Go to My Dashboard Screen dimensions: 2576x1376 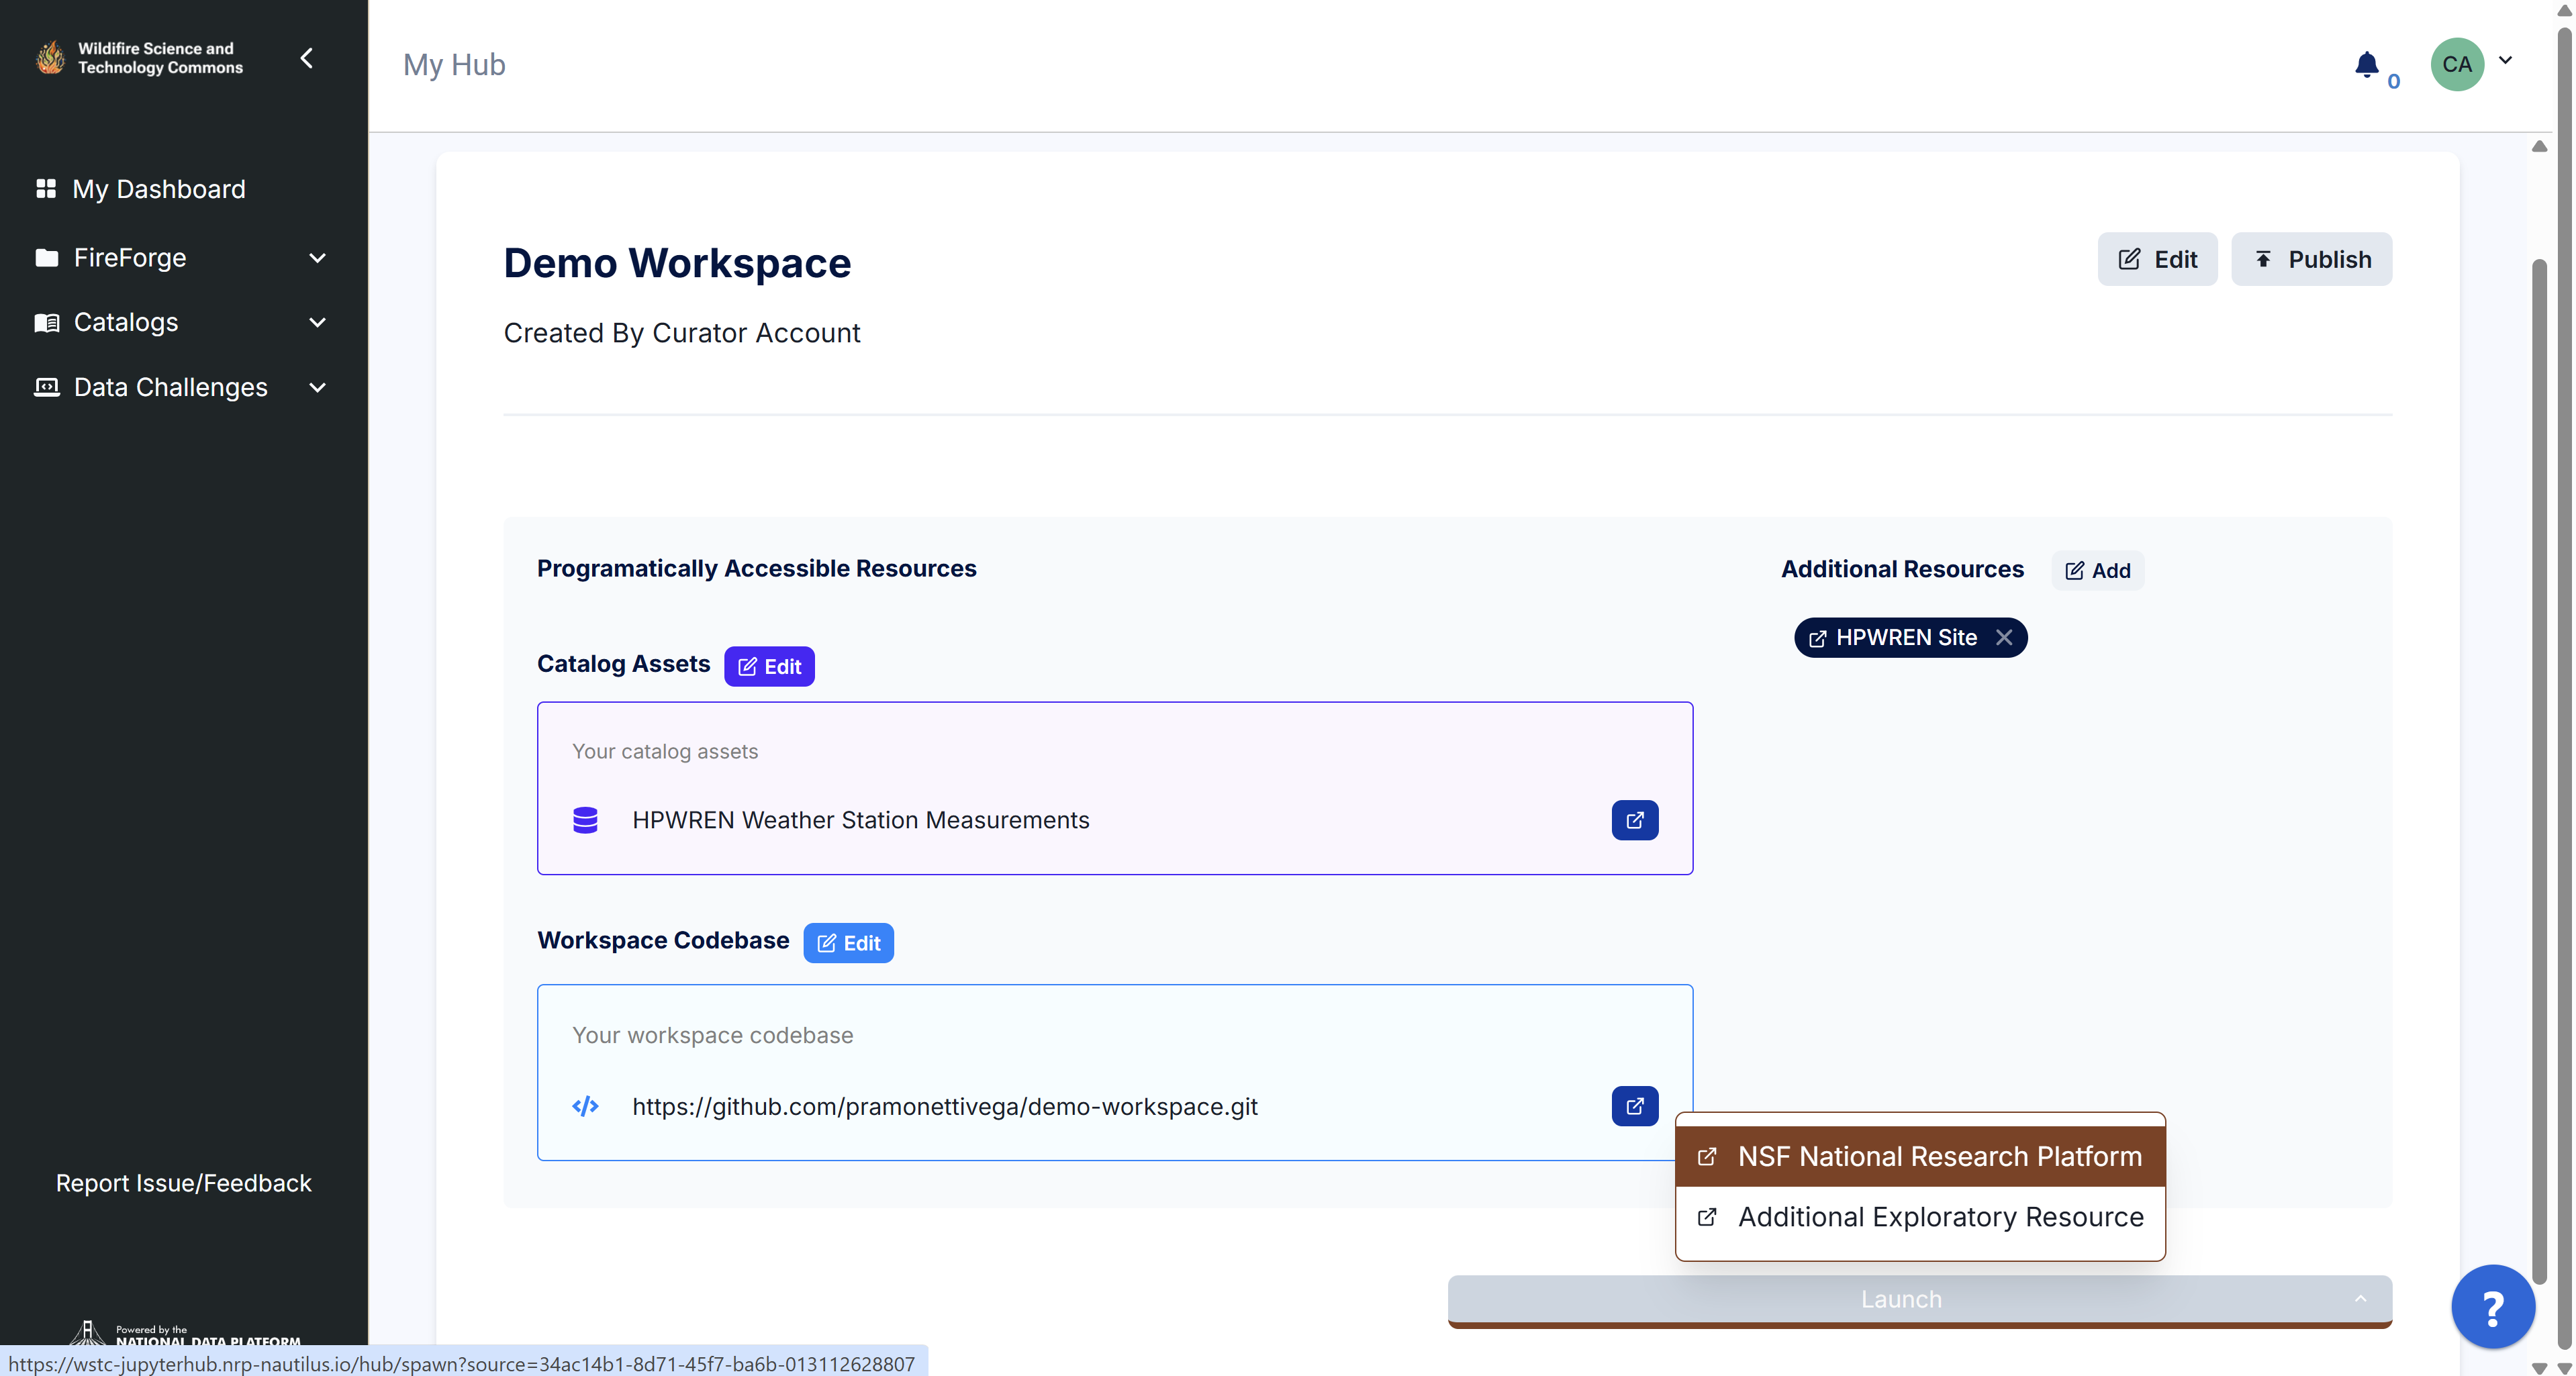[x=158, y=189]
